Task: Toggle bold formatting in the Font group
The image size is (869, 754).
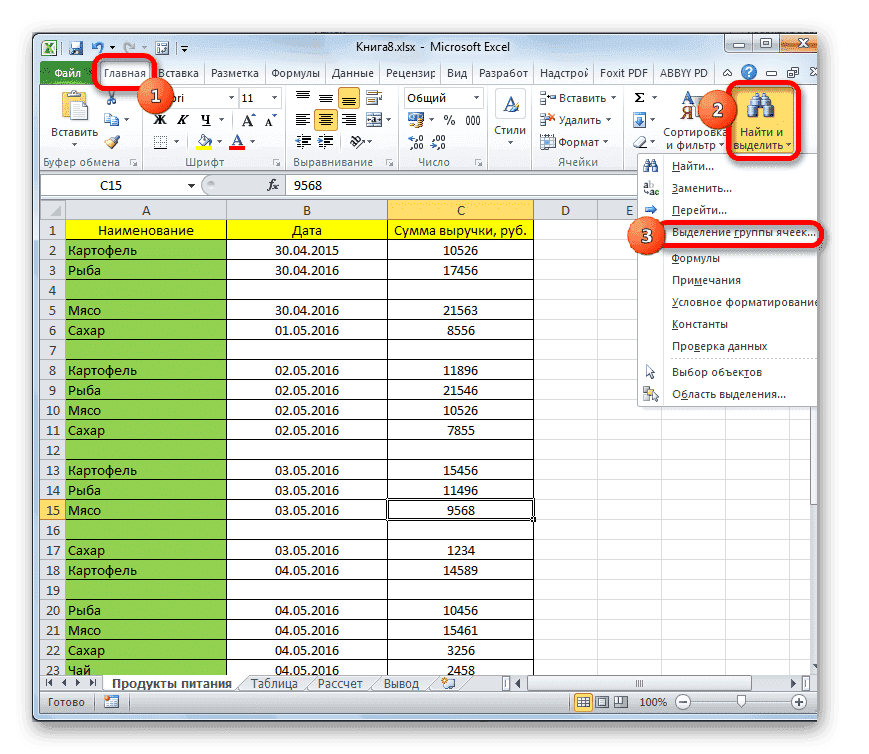Action: coord(160,120)
